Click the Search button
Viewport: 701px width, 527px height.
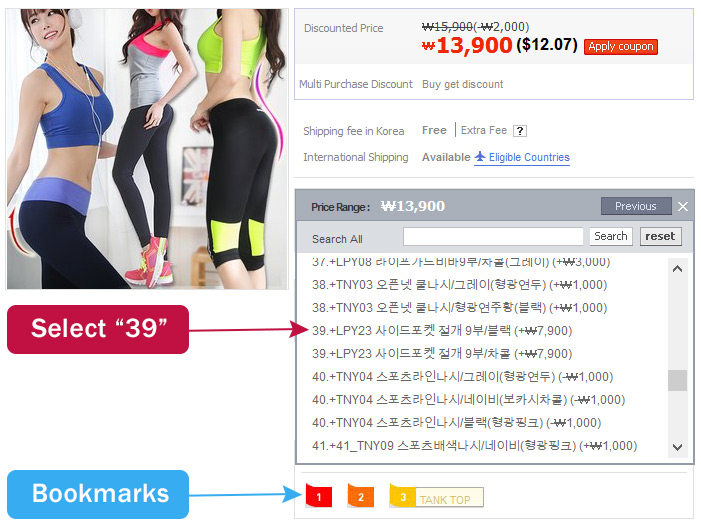610,236
